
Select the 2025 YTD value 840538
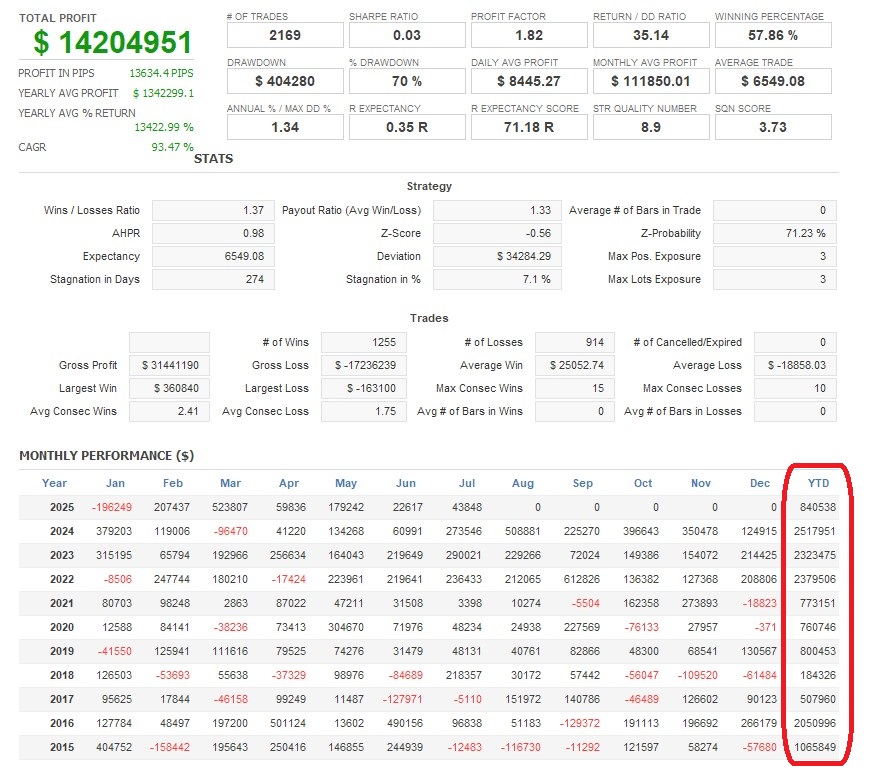coord(818,507)
